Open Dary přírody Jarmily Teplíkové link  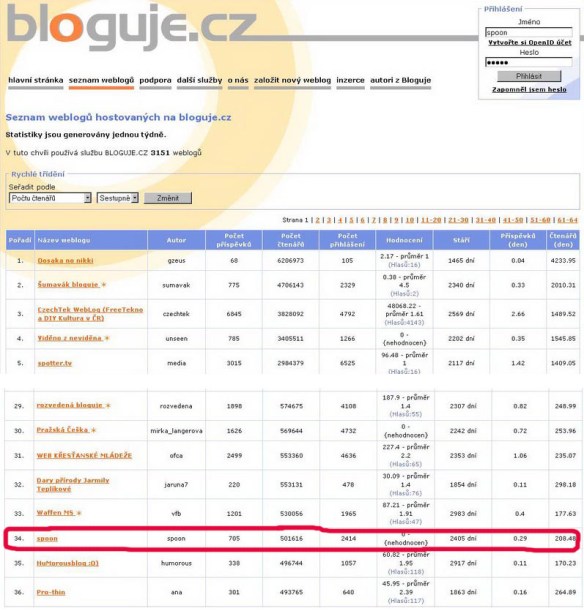[x=73, y=484]
